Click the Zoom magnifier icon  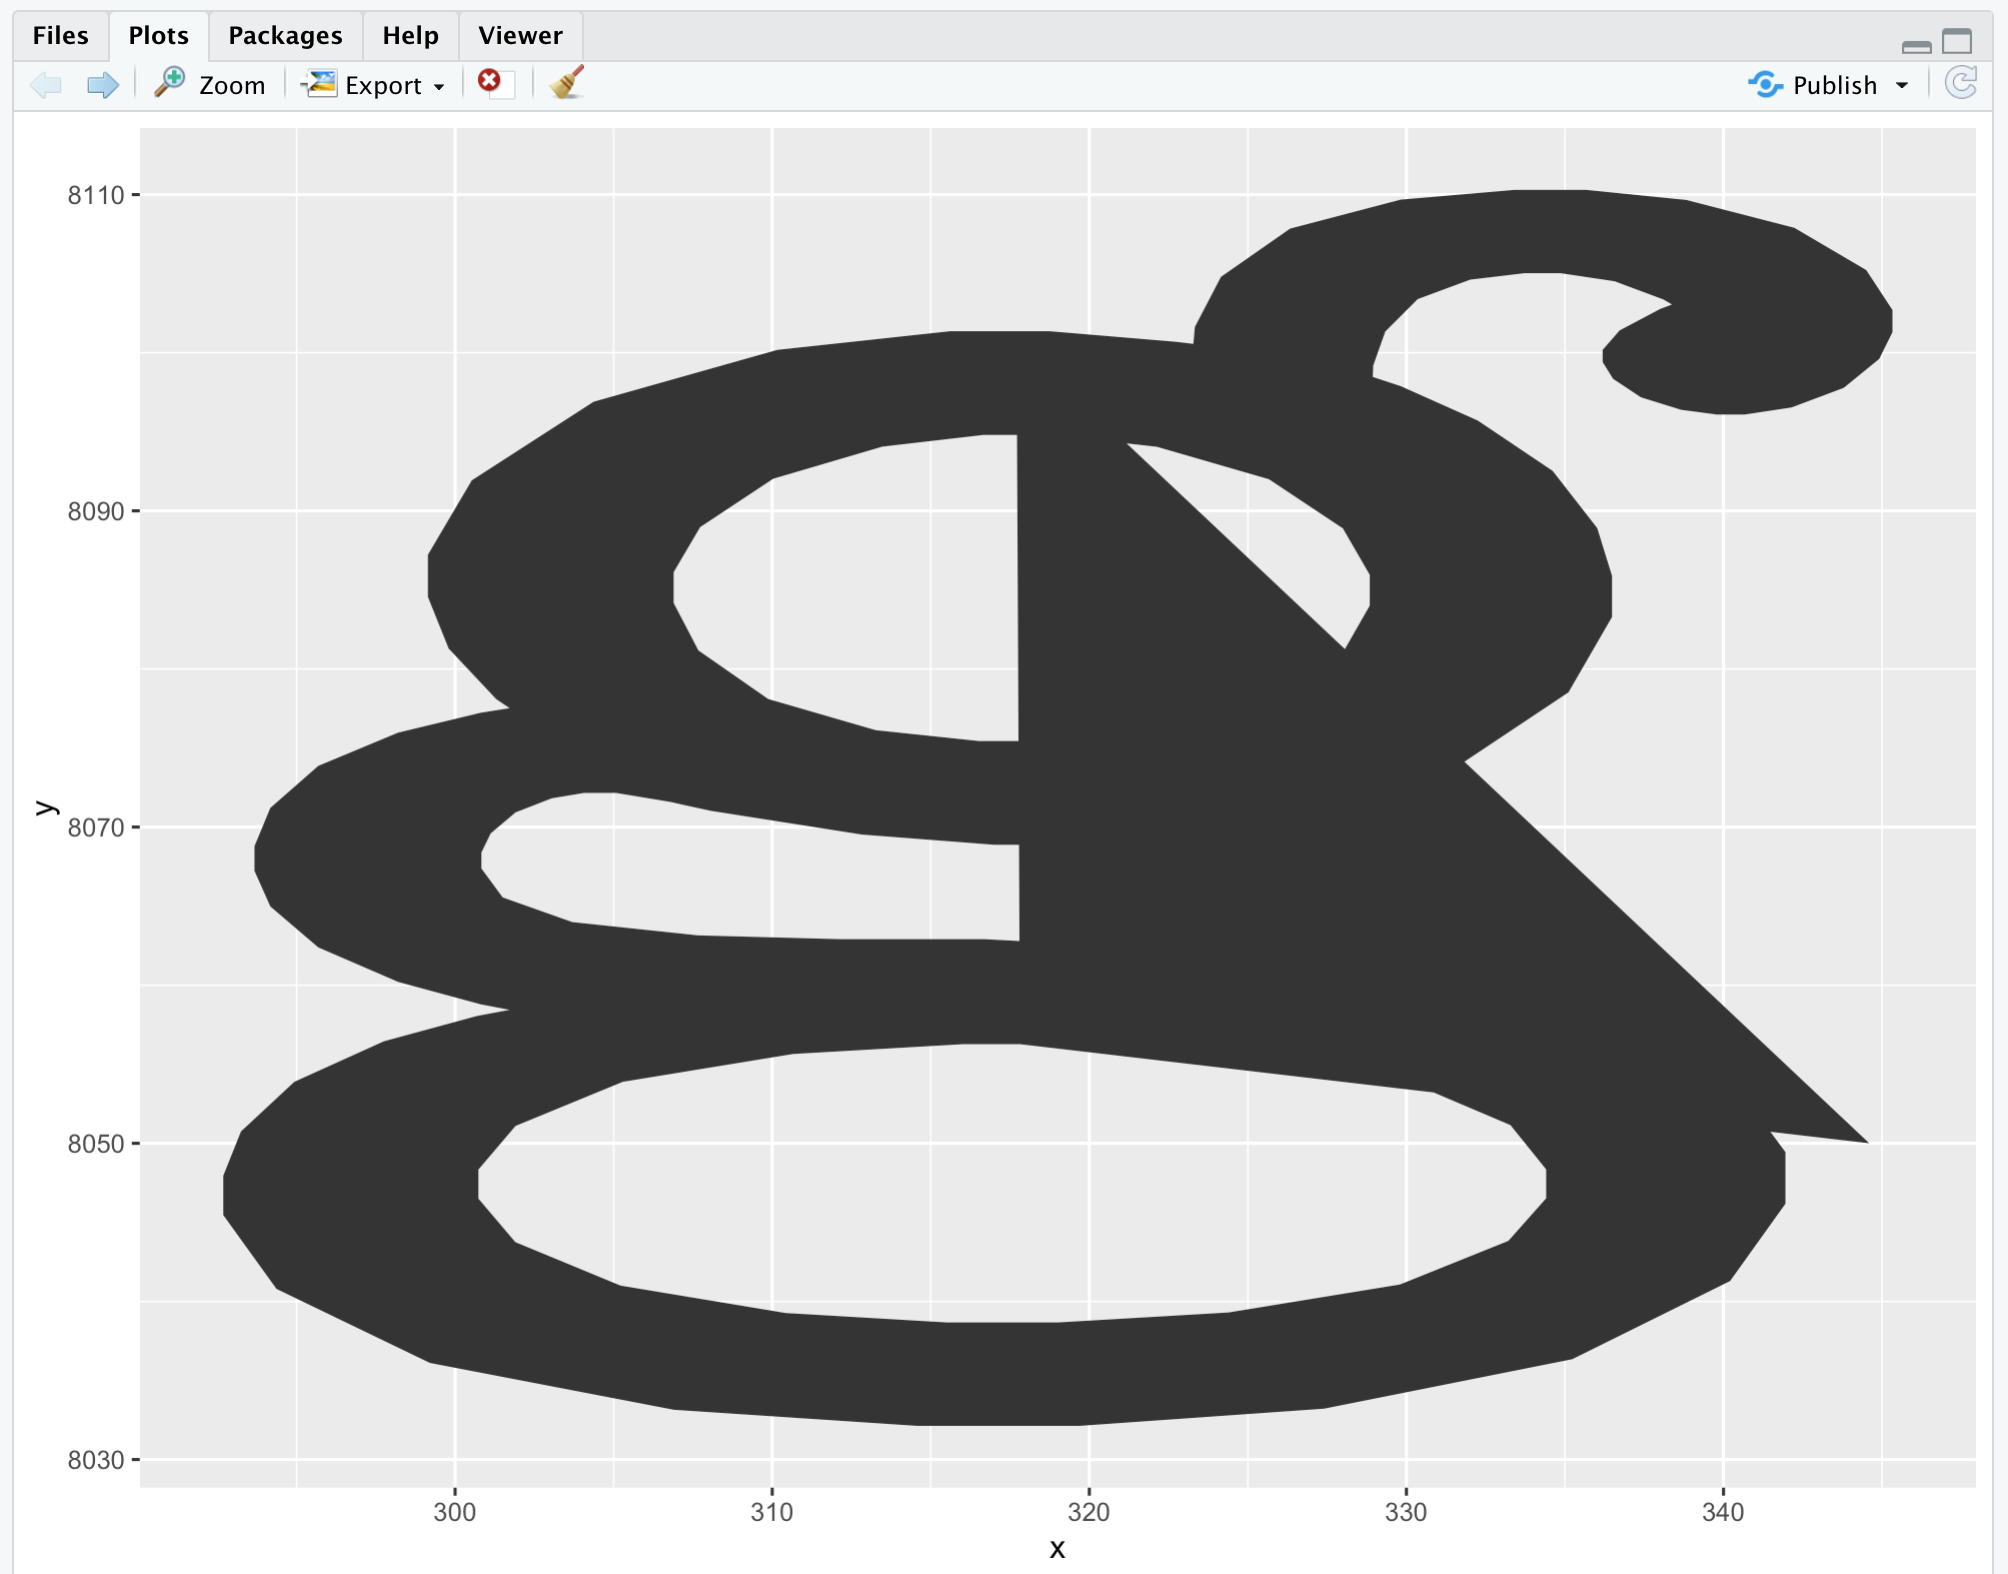170,83
